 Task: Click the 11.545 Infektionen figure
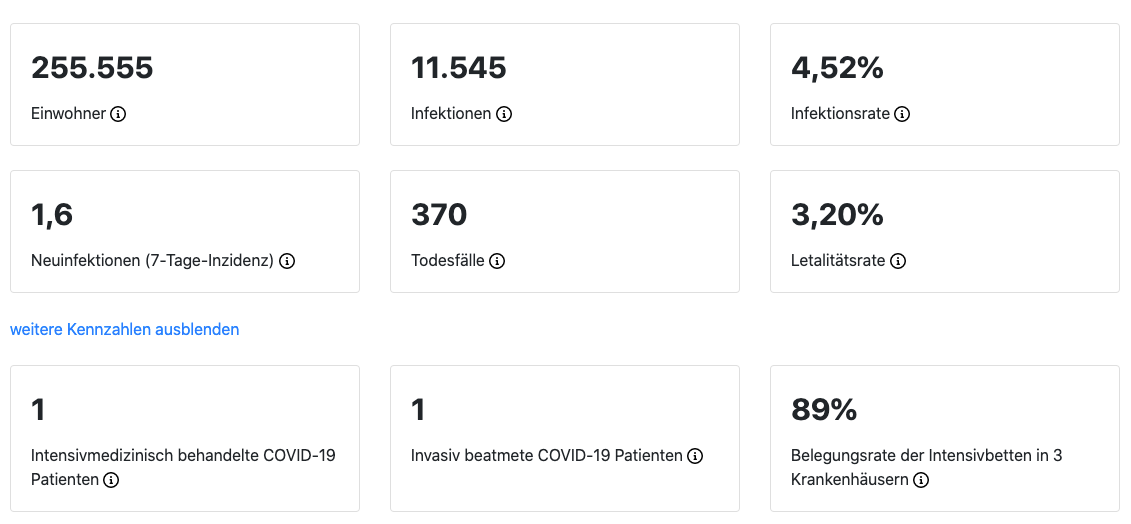[x=459, y=68]
